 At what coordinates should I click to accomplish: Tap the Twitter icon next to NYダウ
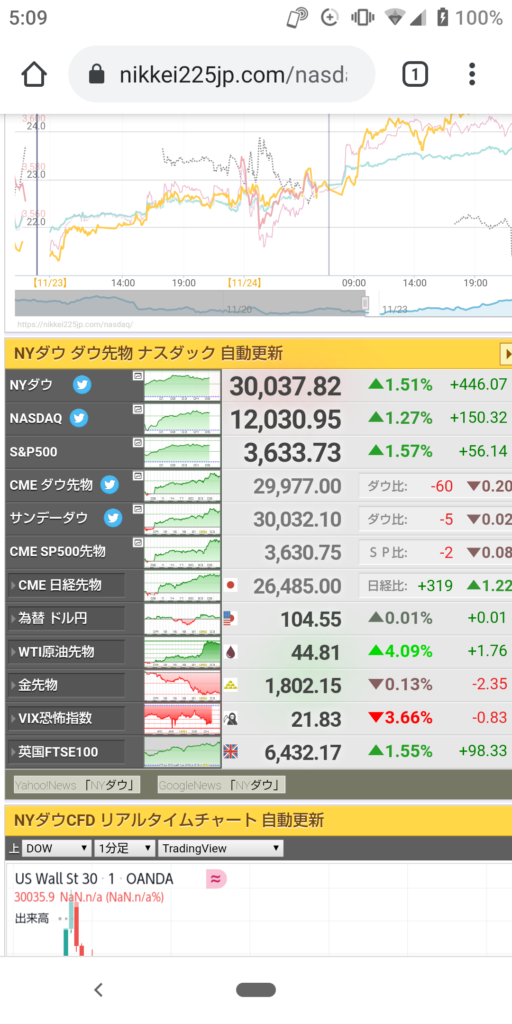click(x=82, y=385)
